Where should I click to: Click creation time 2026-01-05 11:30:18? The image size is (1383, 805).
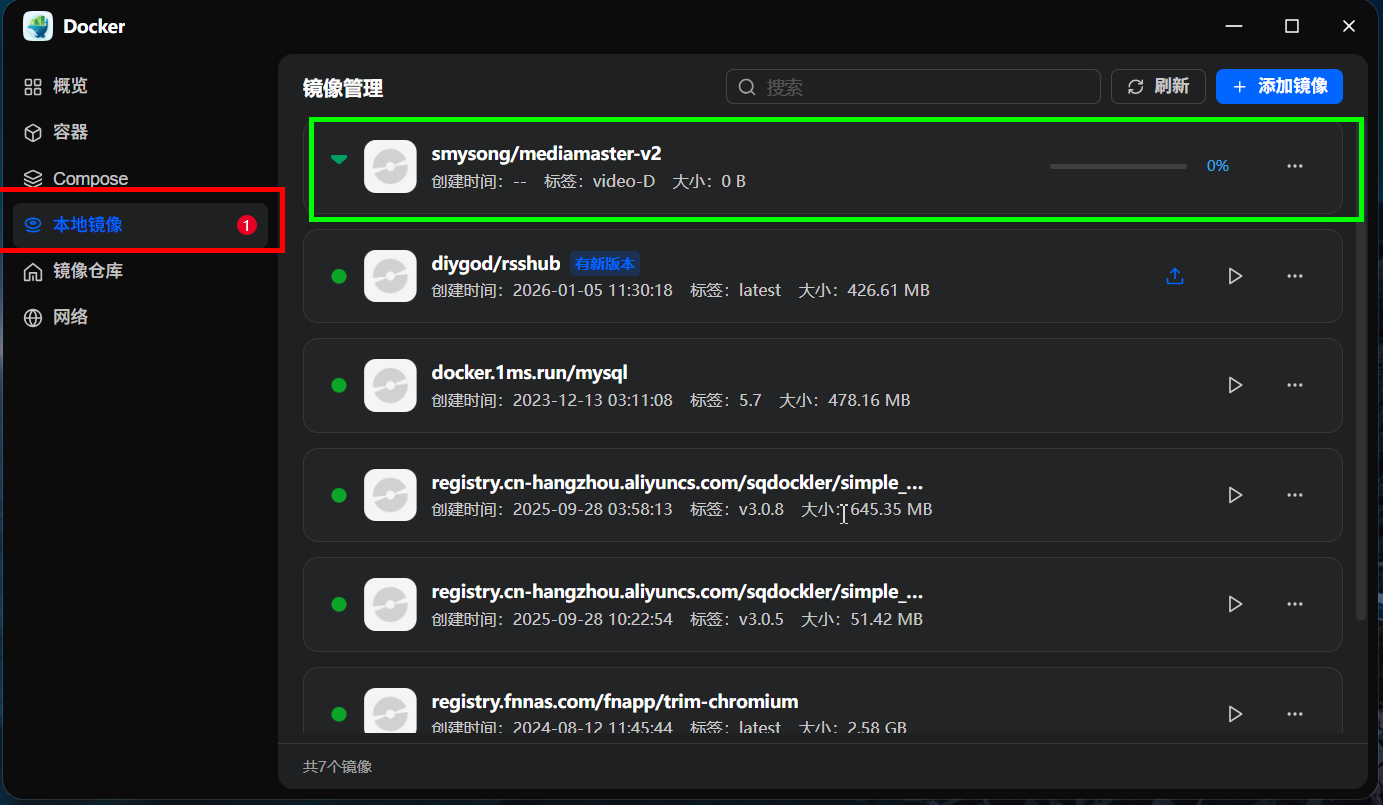[593, 290]
